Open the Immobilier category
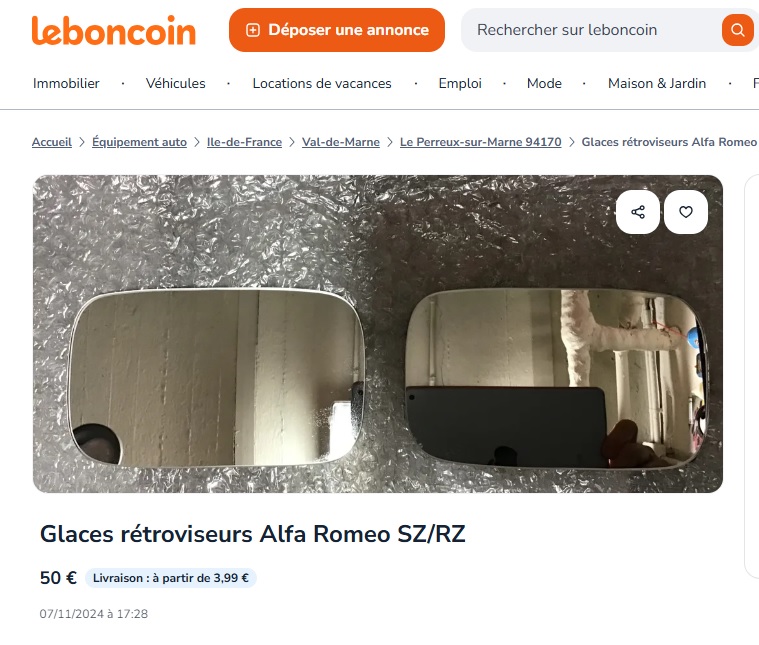 tap(66, 83)
